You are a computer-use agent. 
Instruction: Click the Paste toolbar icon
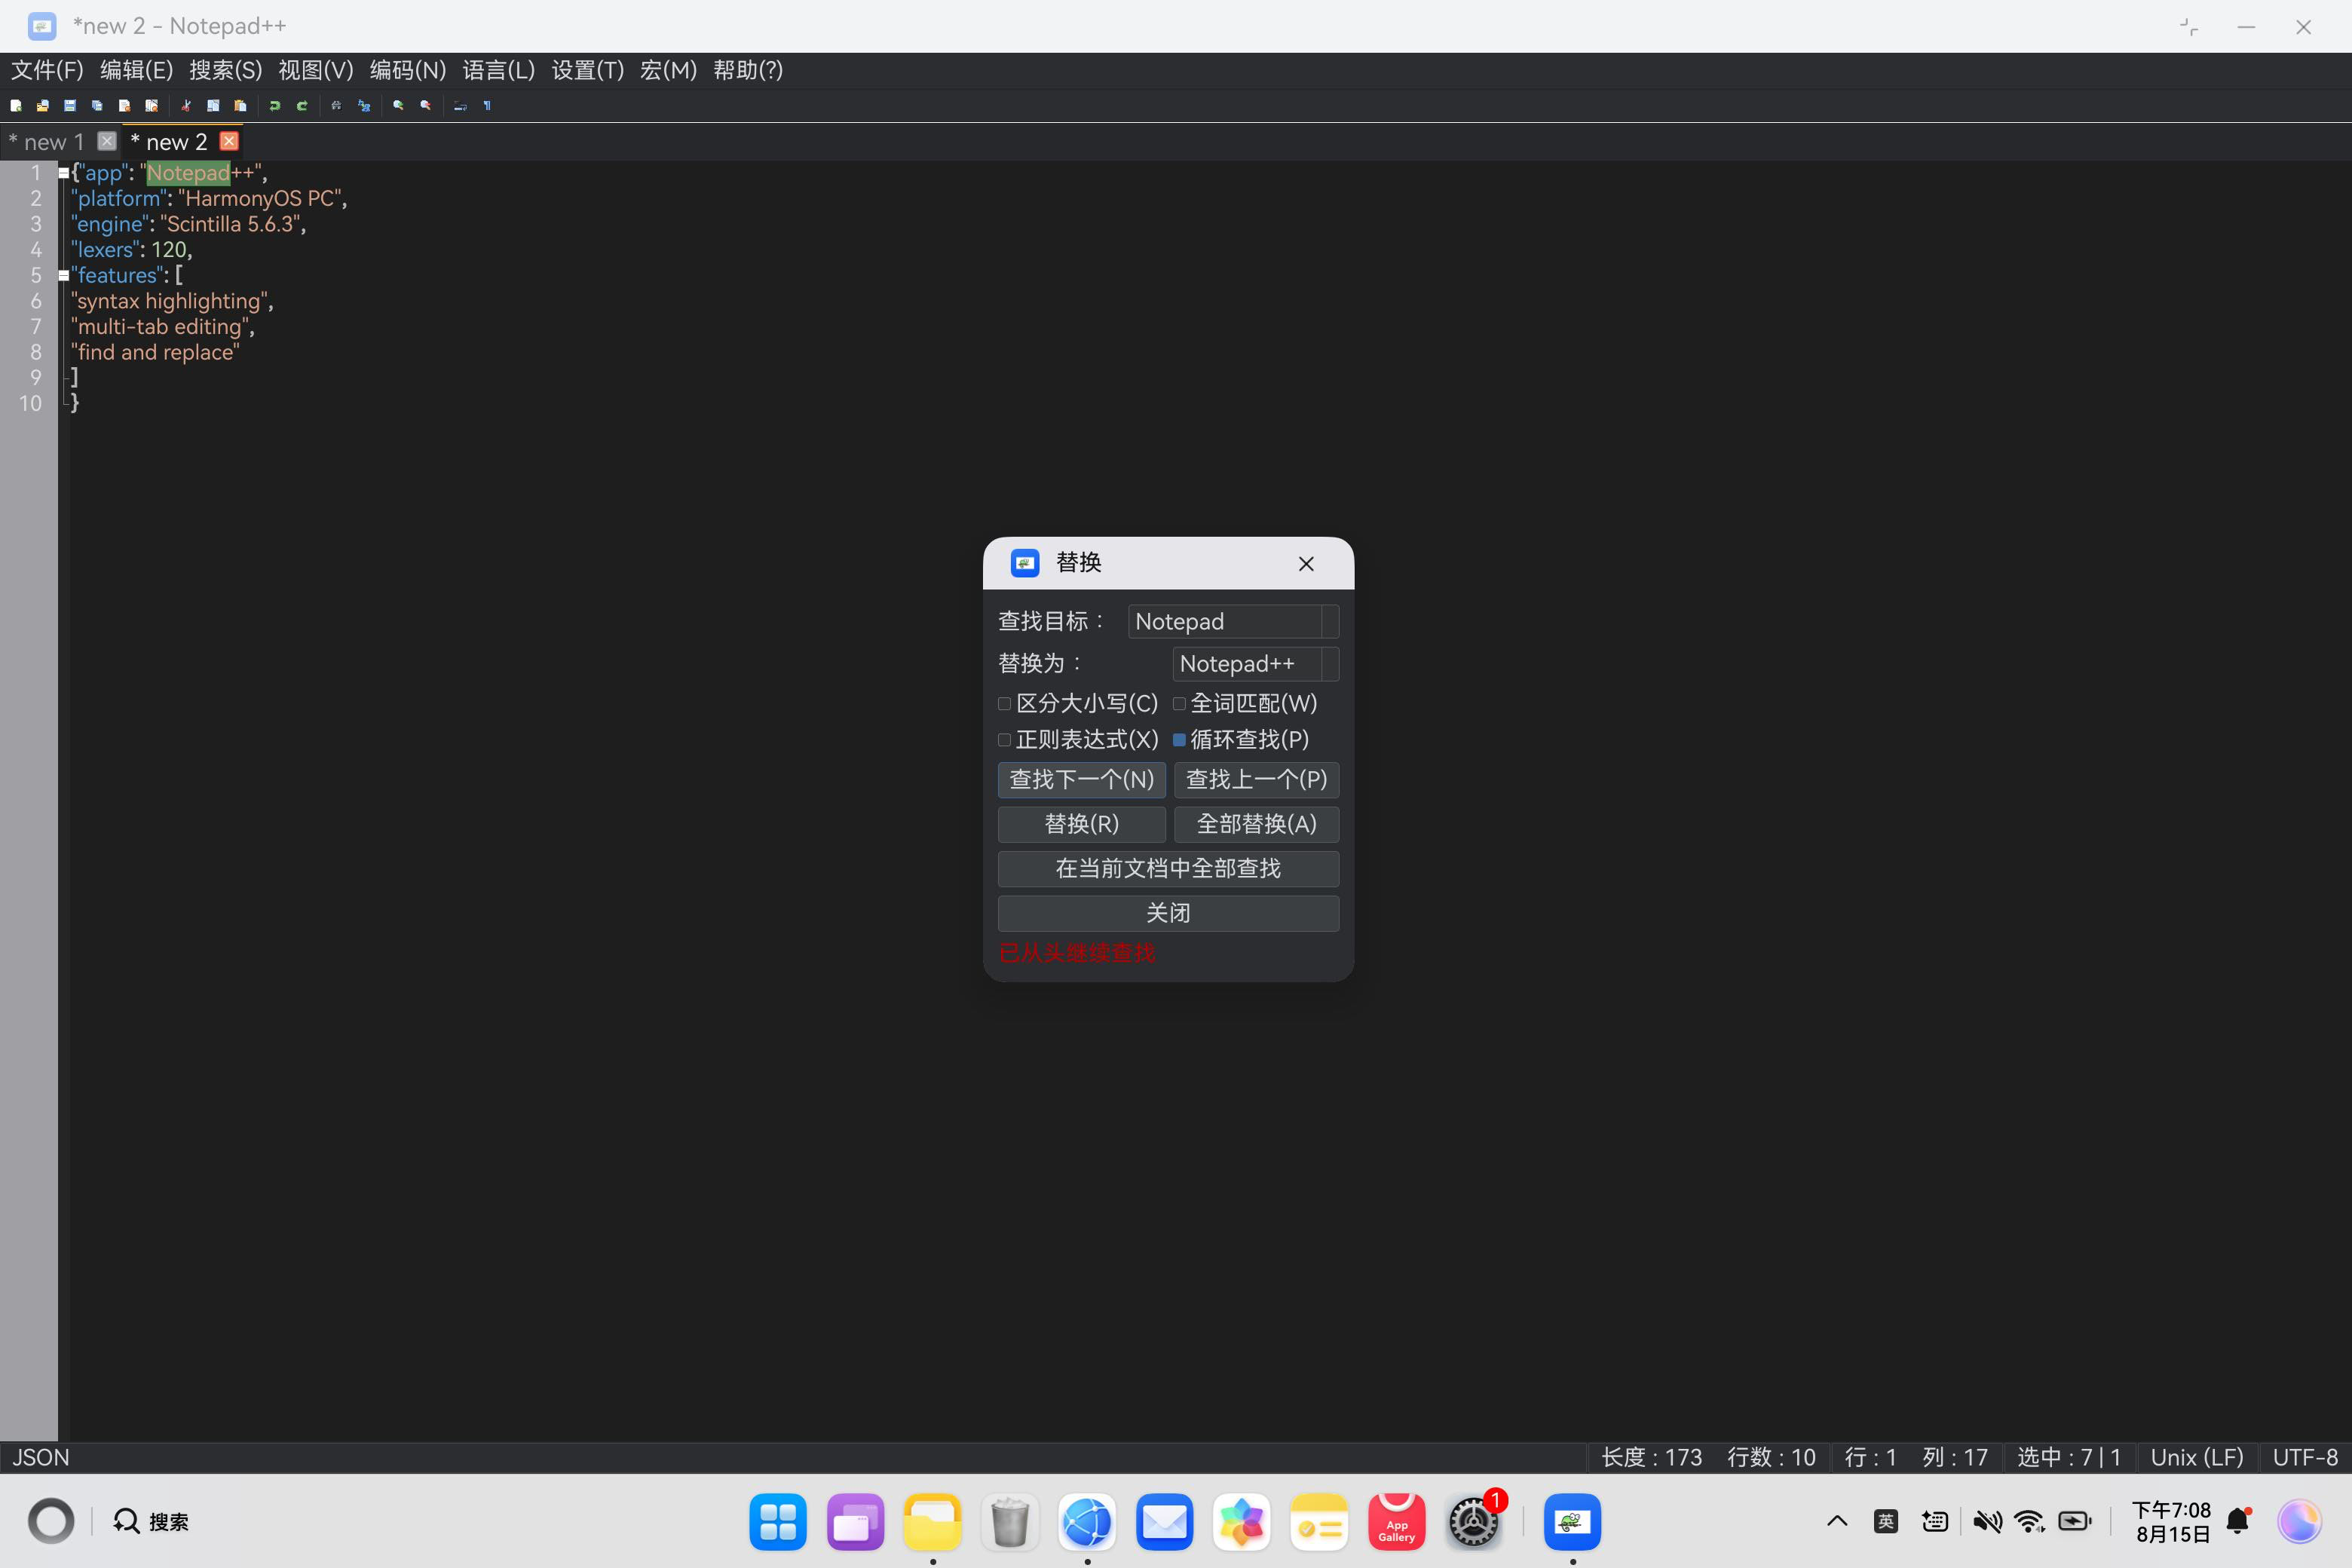point(240,105)
